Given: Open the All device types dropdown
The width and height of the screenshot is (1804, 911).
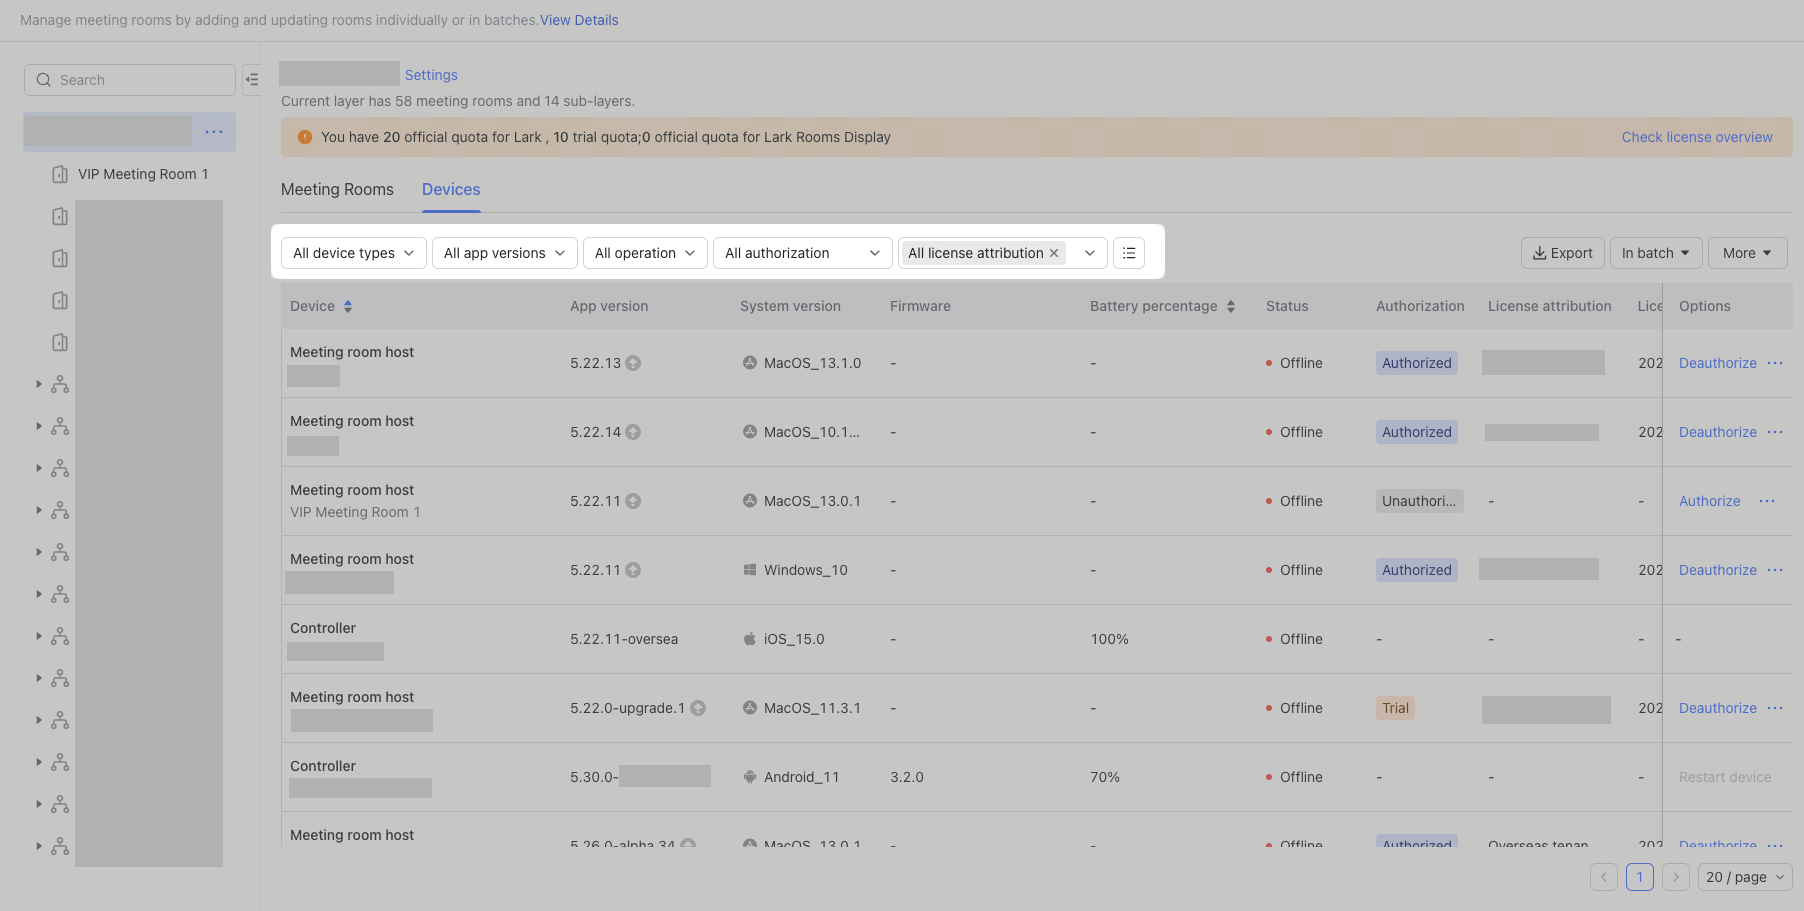Looking at the screenshot, I should (353, 253).
